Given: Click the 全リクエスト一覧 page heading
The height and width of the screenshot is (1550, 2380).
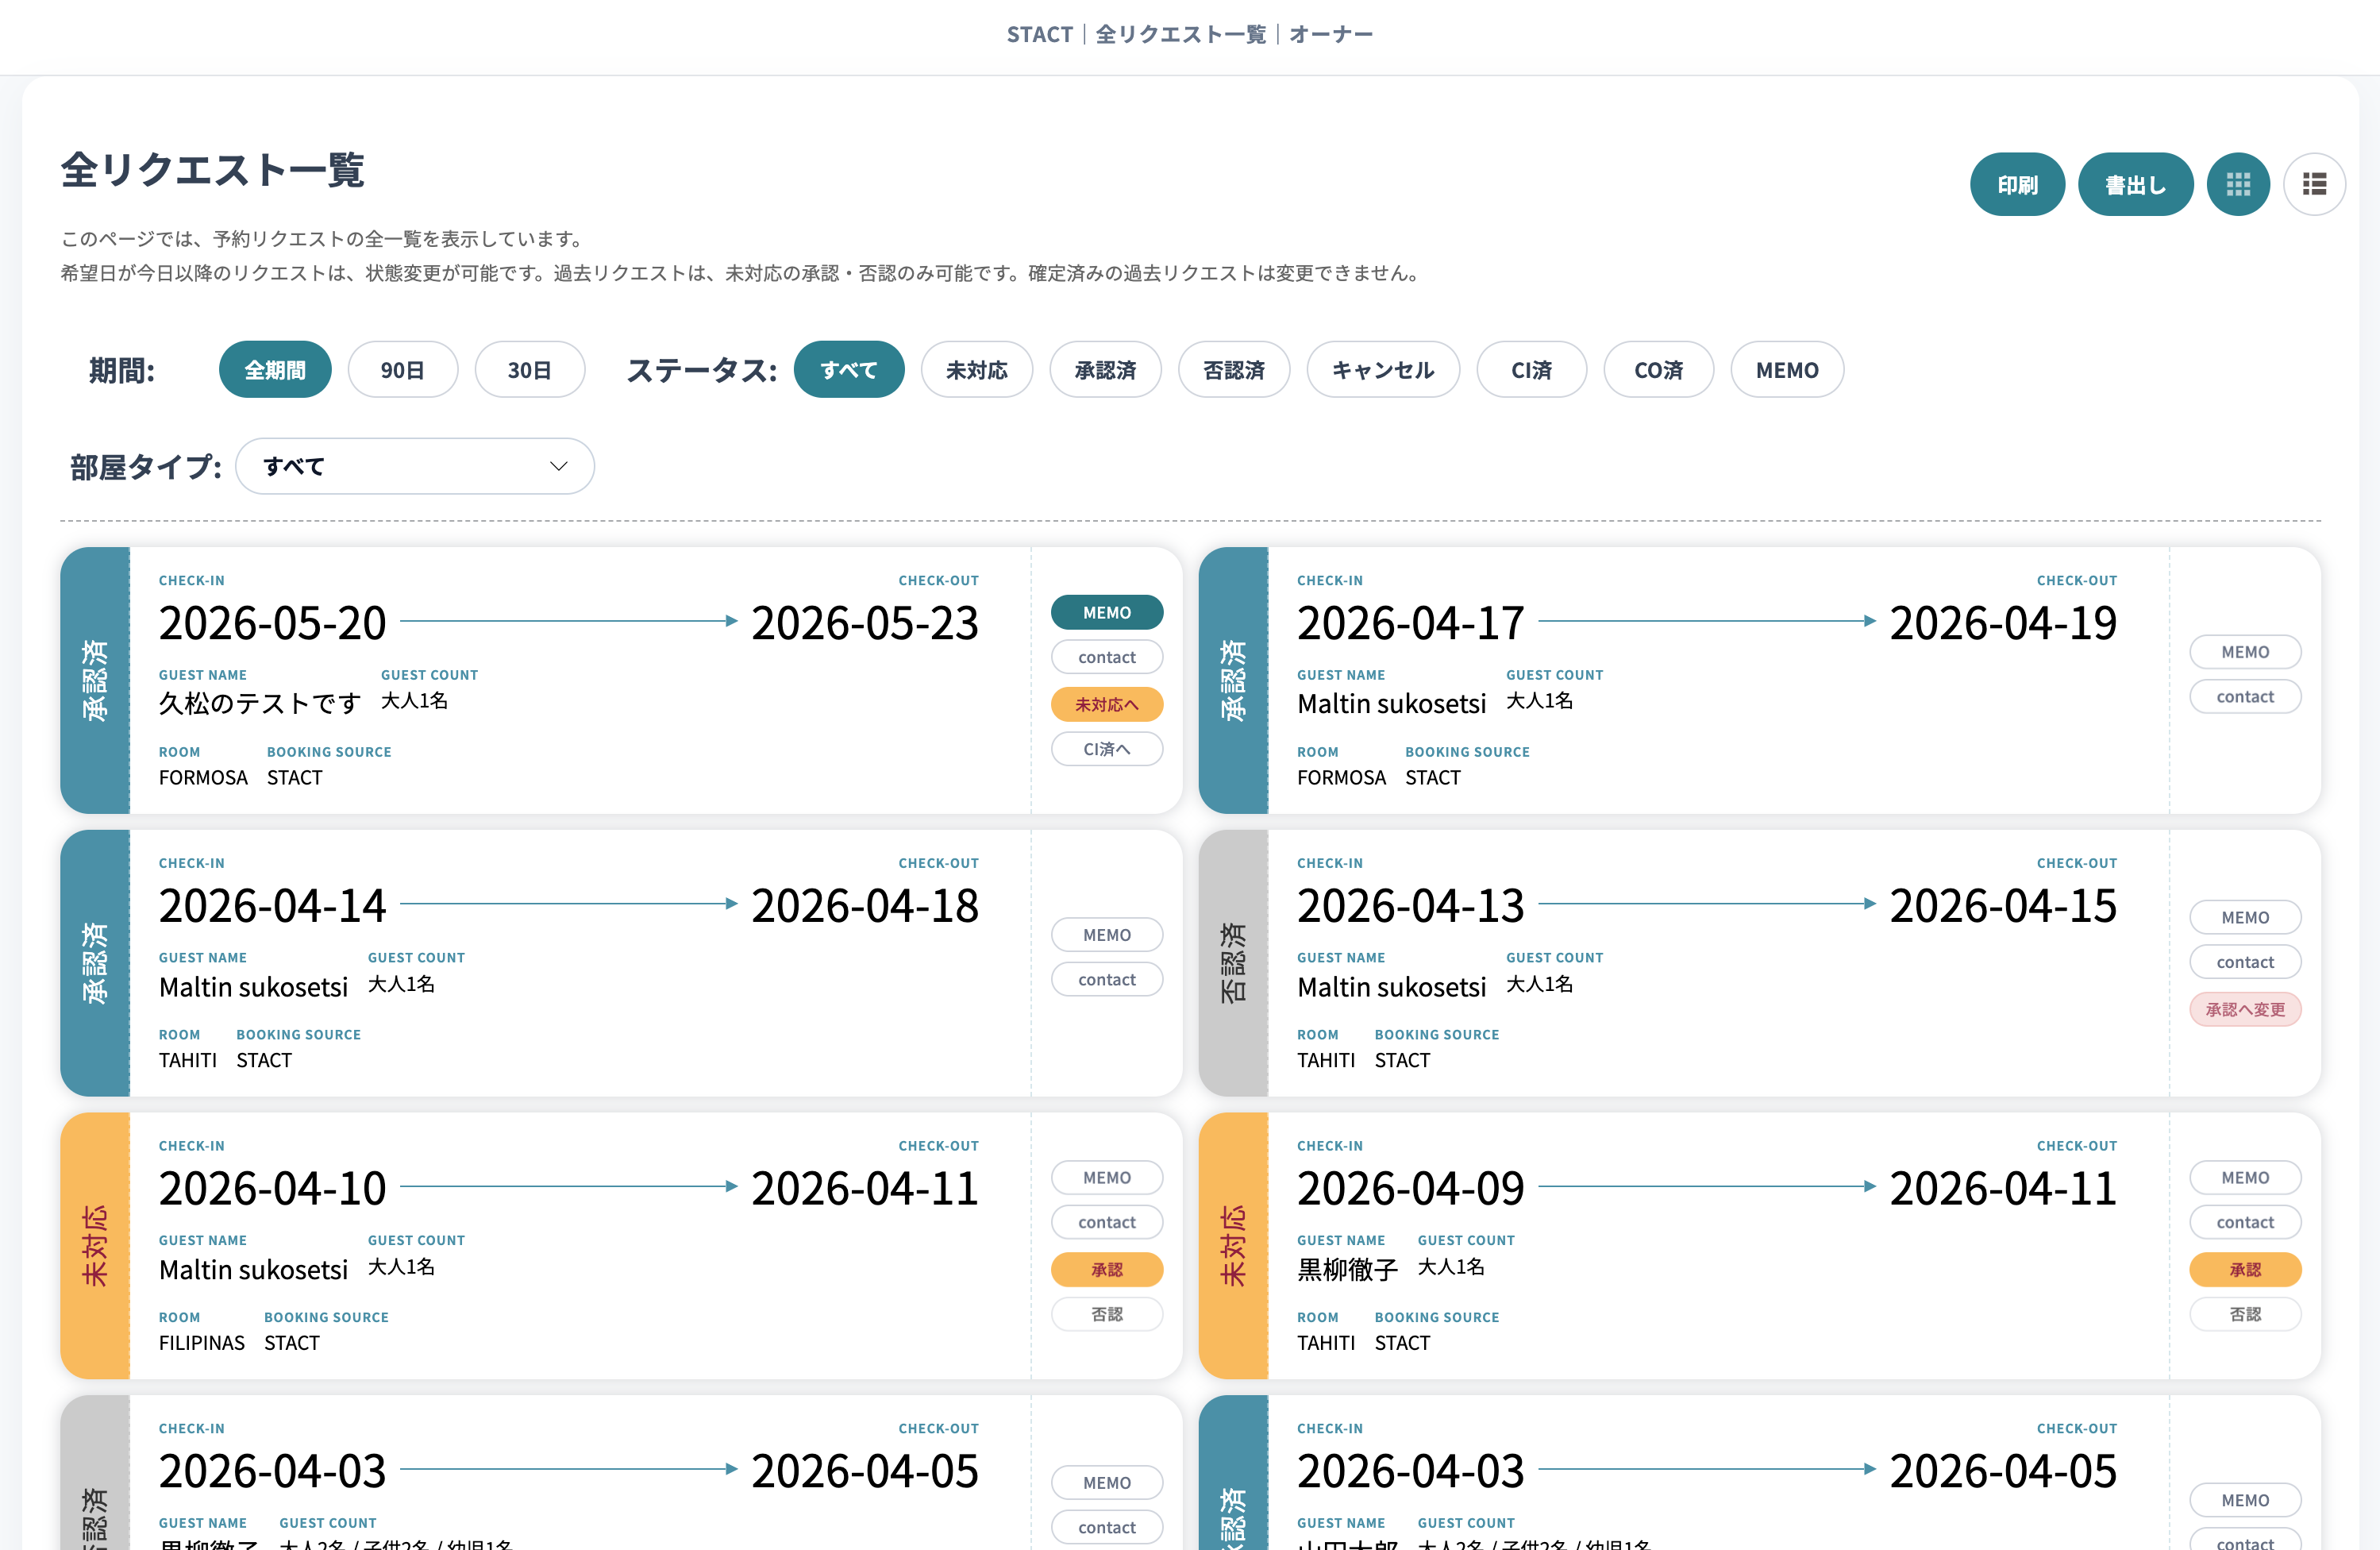Looking at the screenshot, I should (212, 169).
